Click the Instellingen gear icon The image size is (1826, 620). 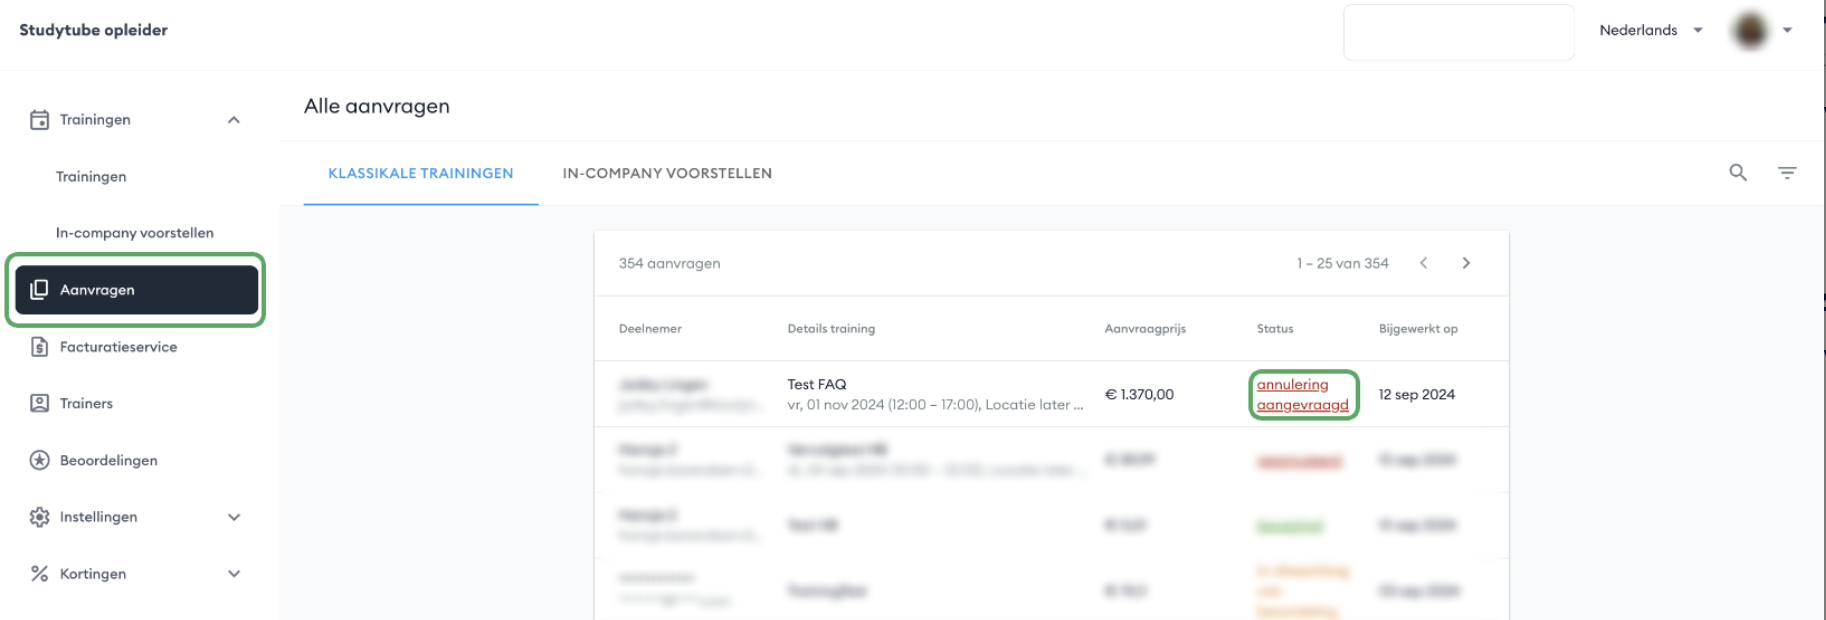click(x=39, y=517)
